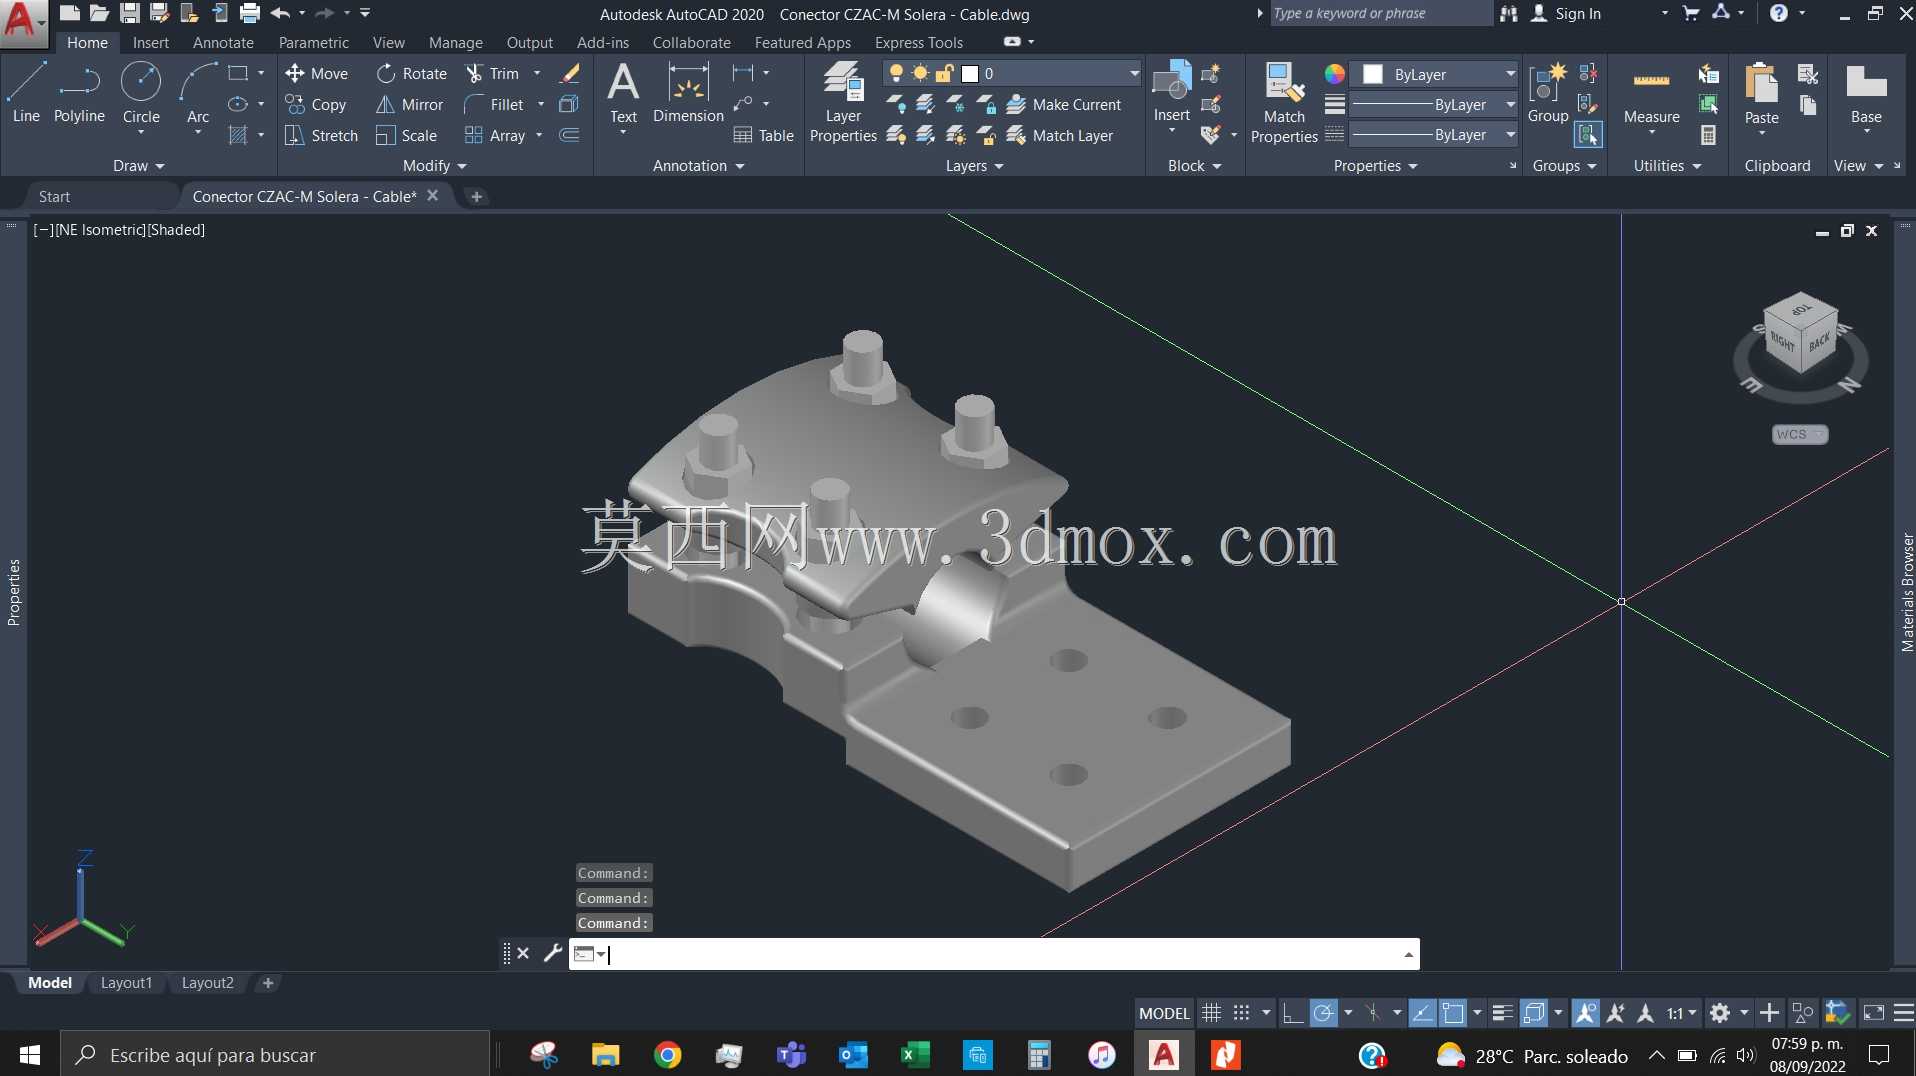Click the Base view tool
This screenshot has height=1076, width=1916.
(1866, 92)
